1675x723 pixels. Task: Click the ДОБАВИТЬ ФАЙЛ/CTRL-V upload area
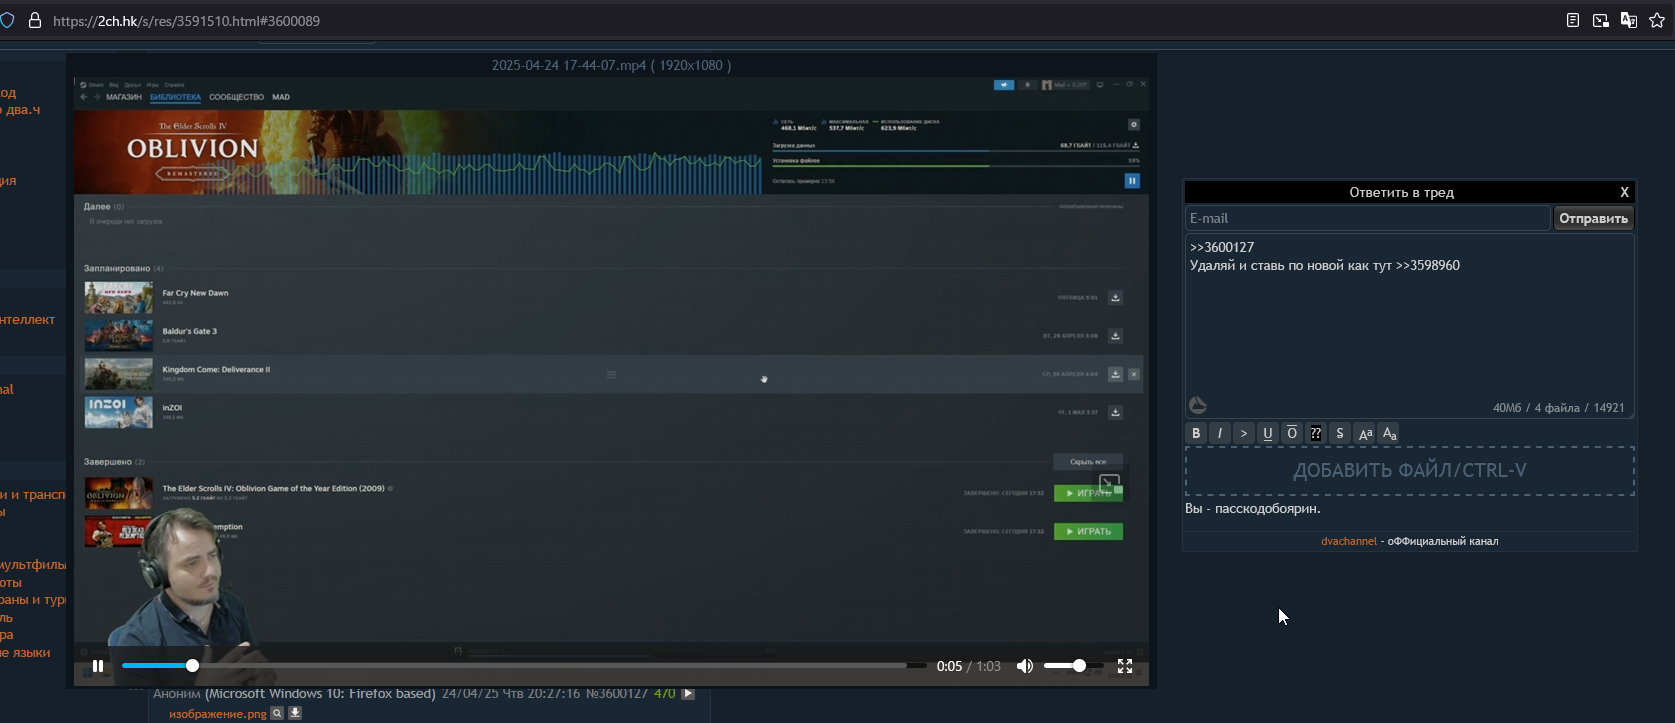pos(1410,471)
